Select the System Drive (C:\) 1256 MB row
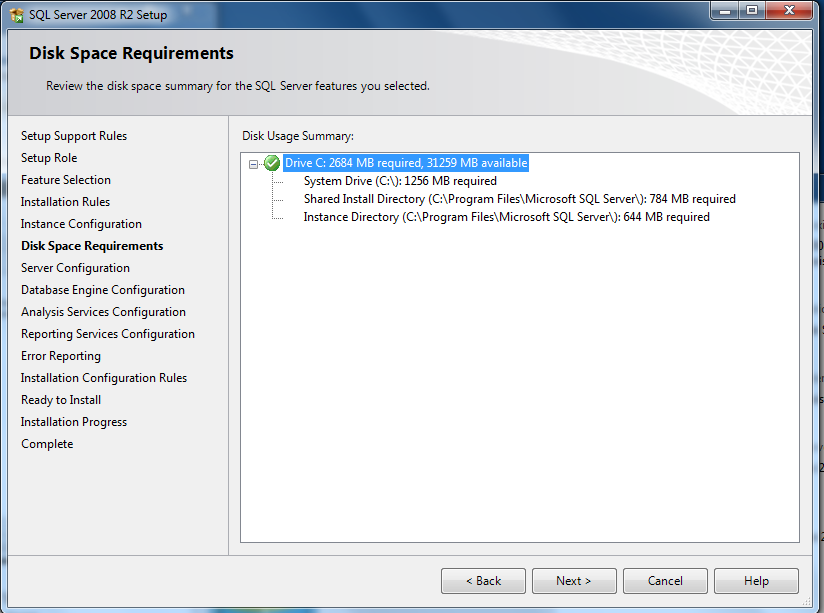Viewport: 824px width, 613px height. 400,181
